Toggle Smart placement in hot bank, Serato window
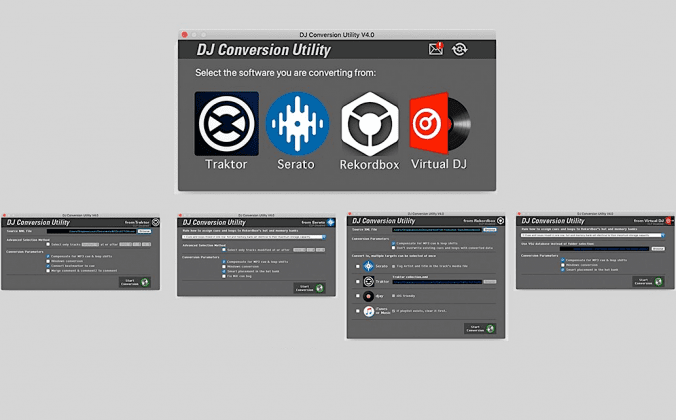This screenshot has height=420, width=676. click(x=224, y=271)
